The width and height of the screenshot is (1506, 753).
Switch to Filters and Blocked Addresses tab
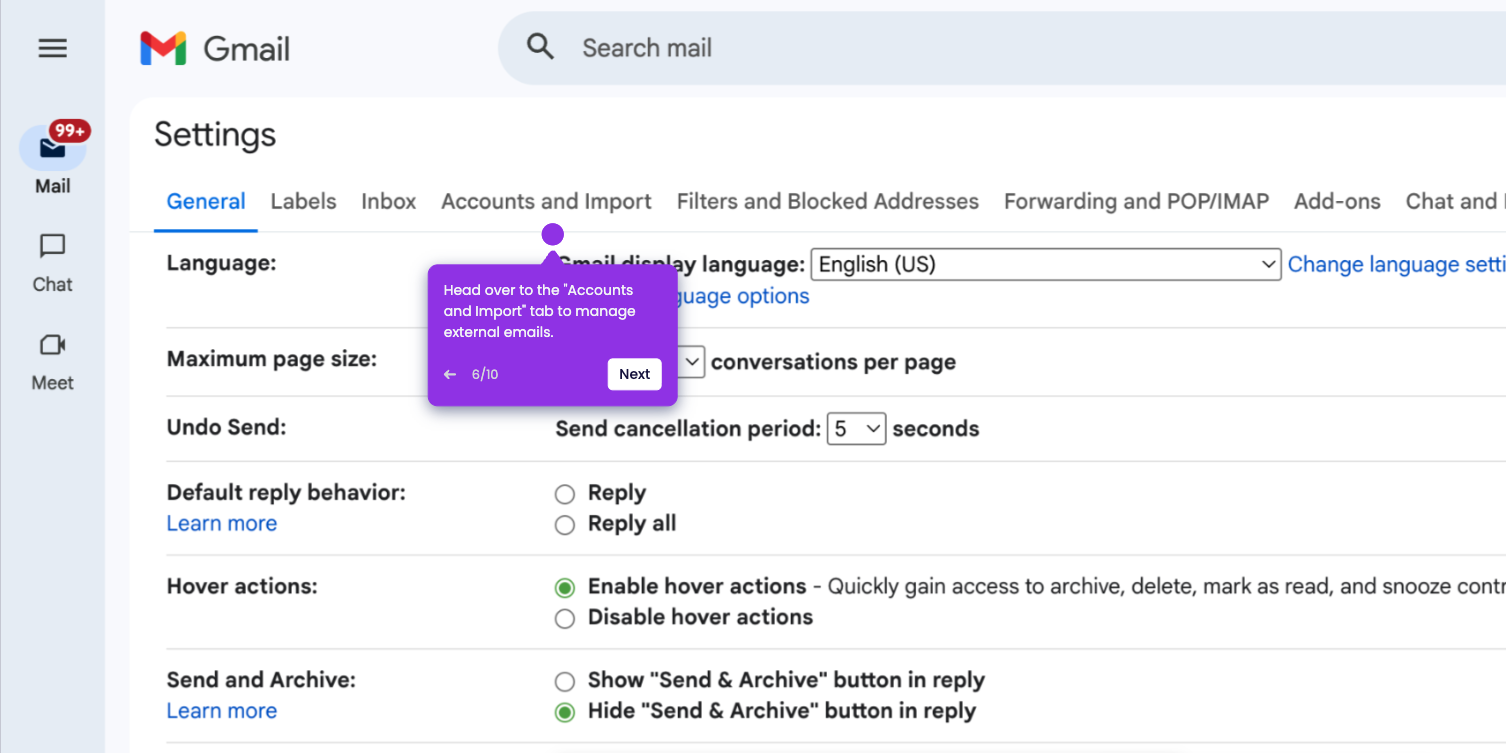[x=828, y=201]
